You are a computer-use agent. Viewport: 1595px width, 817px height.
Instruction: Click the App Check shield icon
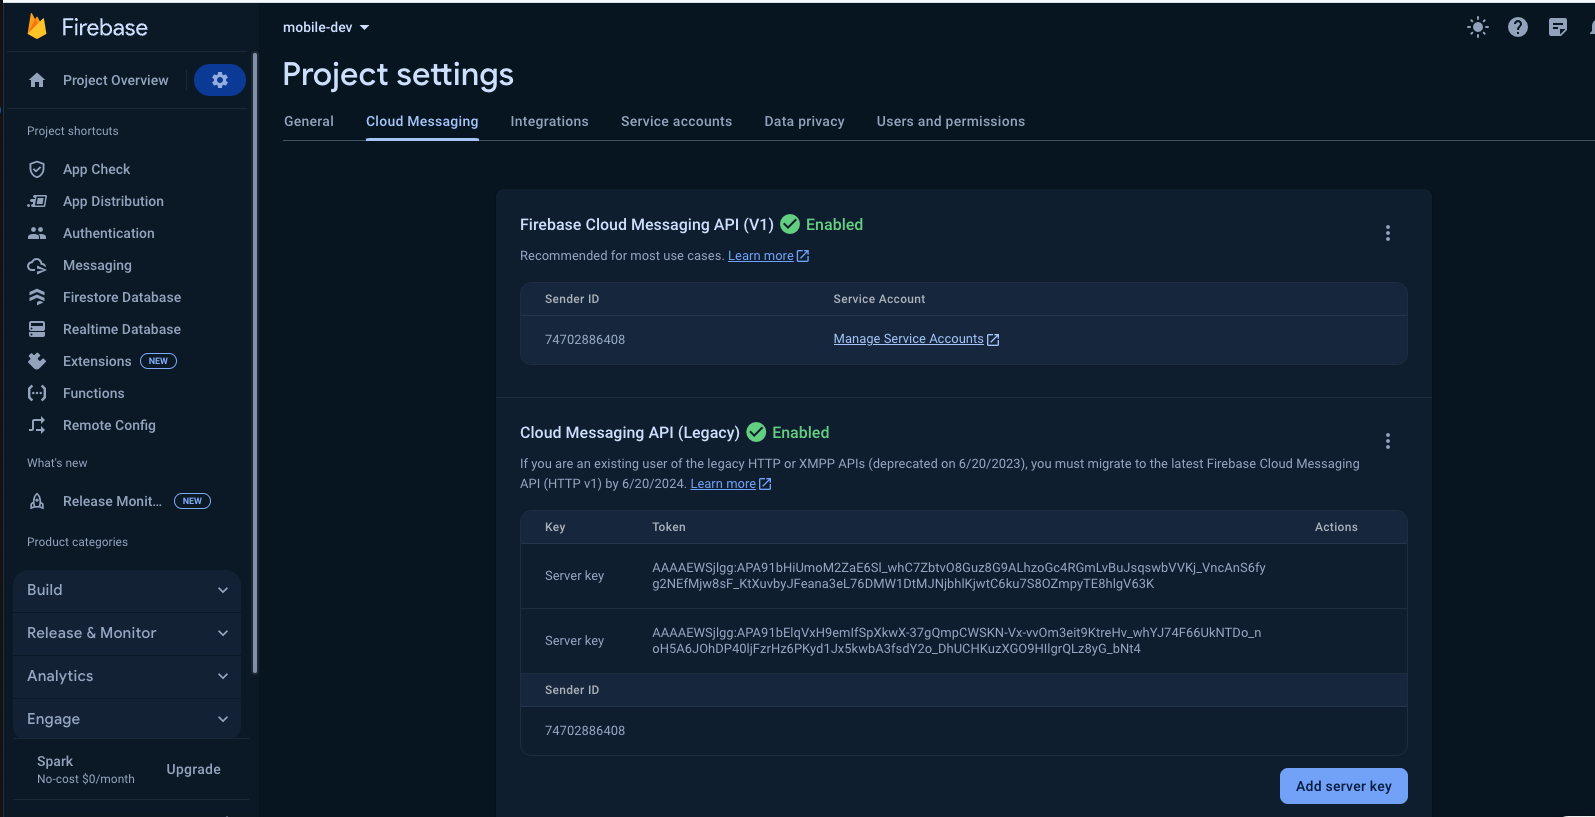[37, 169]
